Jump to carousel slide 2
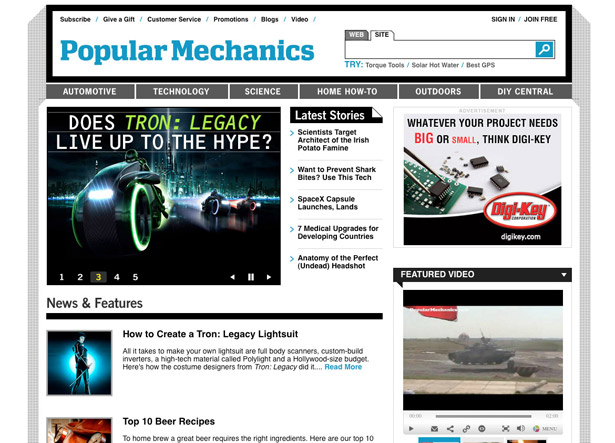Screen dimensions: 615x443 80,277
